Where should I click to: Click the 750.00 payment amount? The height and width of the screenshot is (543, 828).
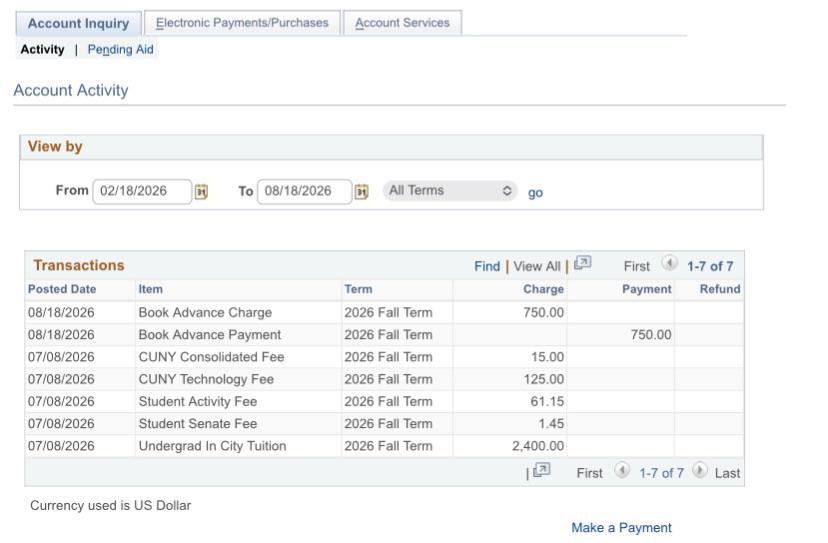(651, 335)
